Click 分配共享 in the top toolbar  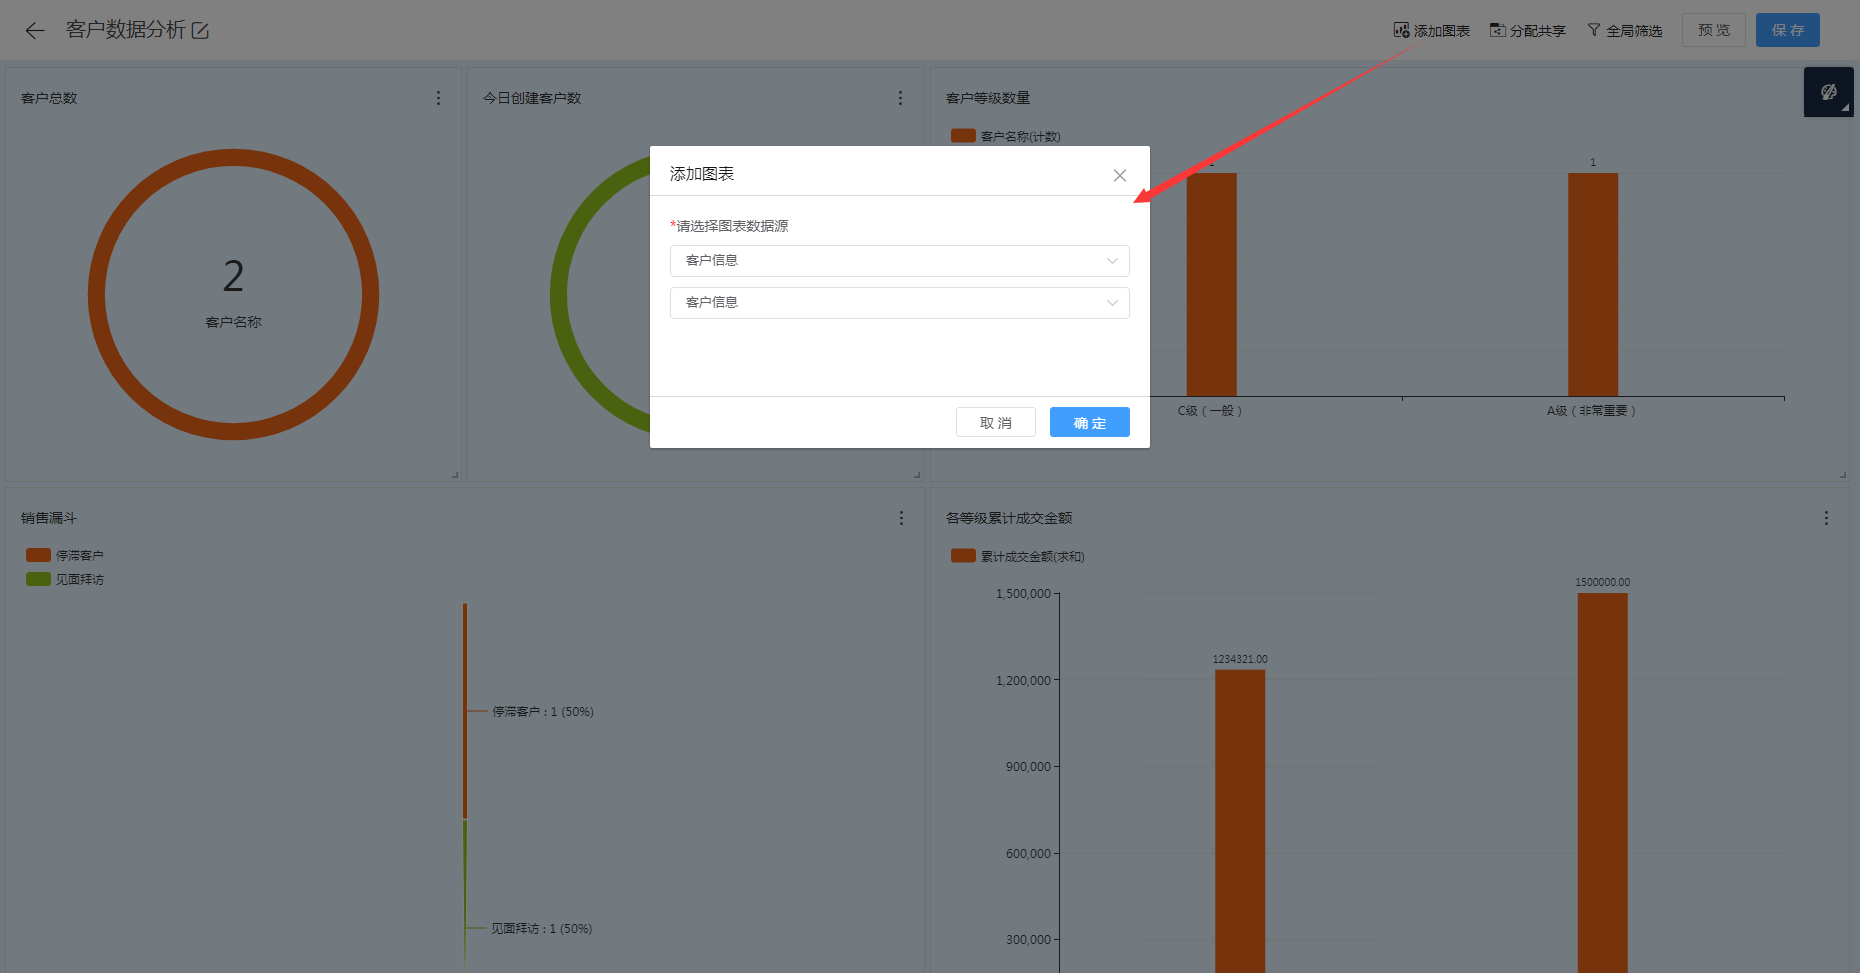1528,31
